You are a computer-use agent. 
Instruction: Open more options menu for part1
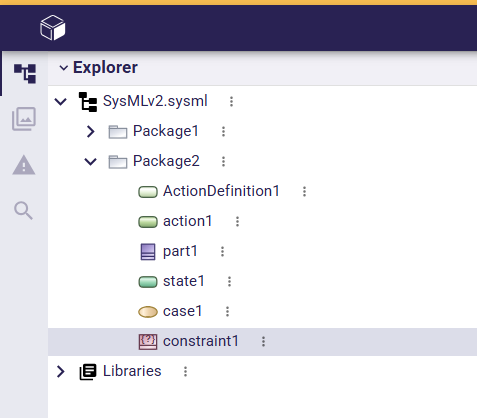click(222, 251)
